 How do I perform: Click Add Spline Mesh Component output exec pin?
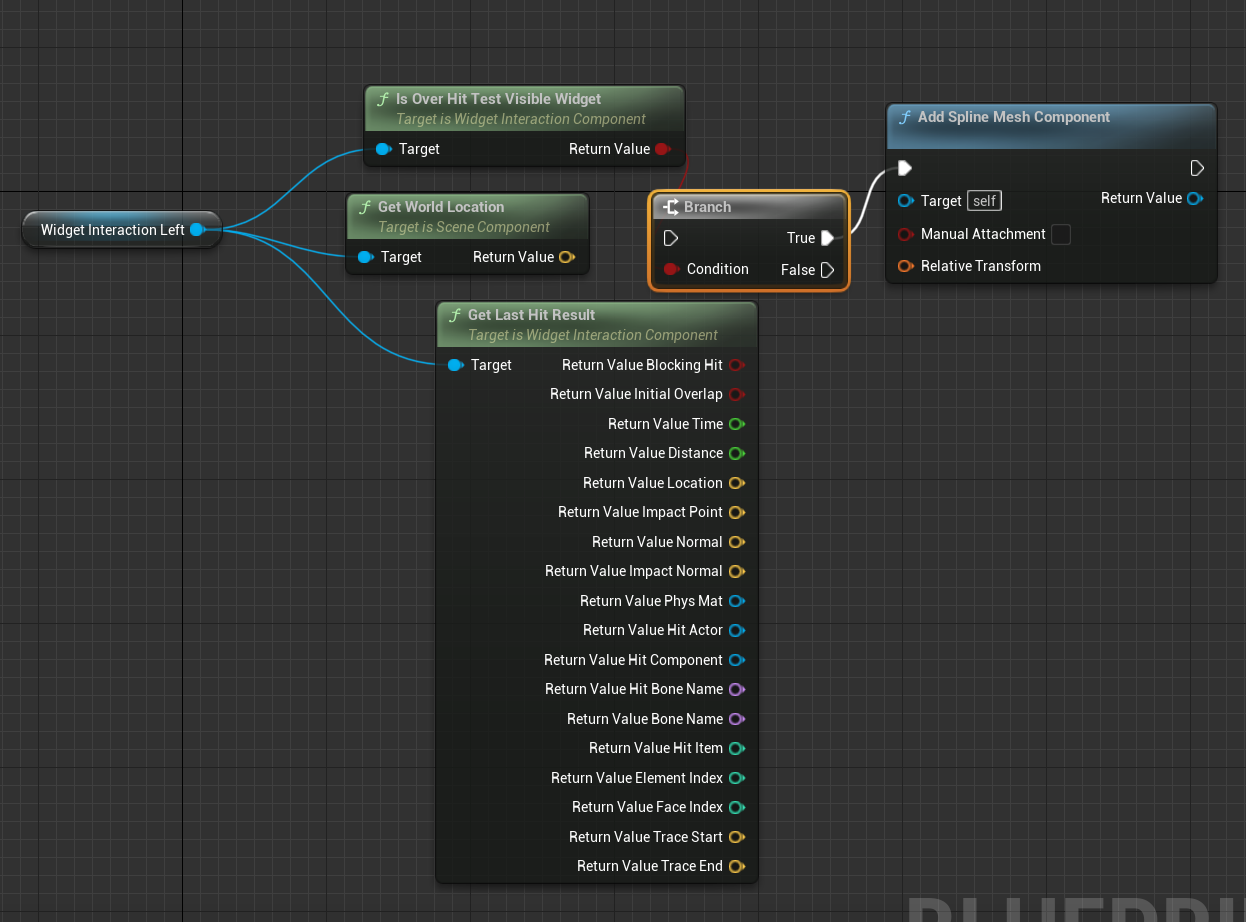click(1197, 168)
